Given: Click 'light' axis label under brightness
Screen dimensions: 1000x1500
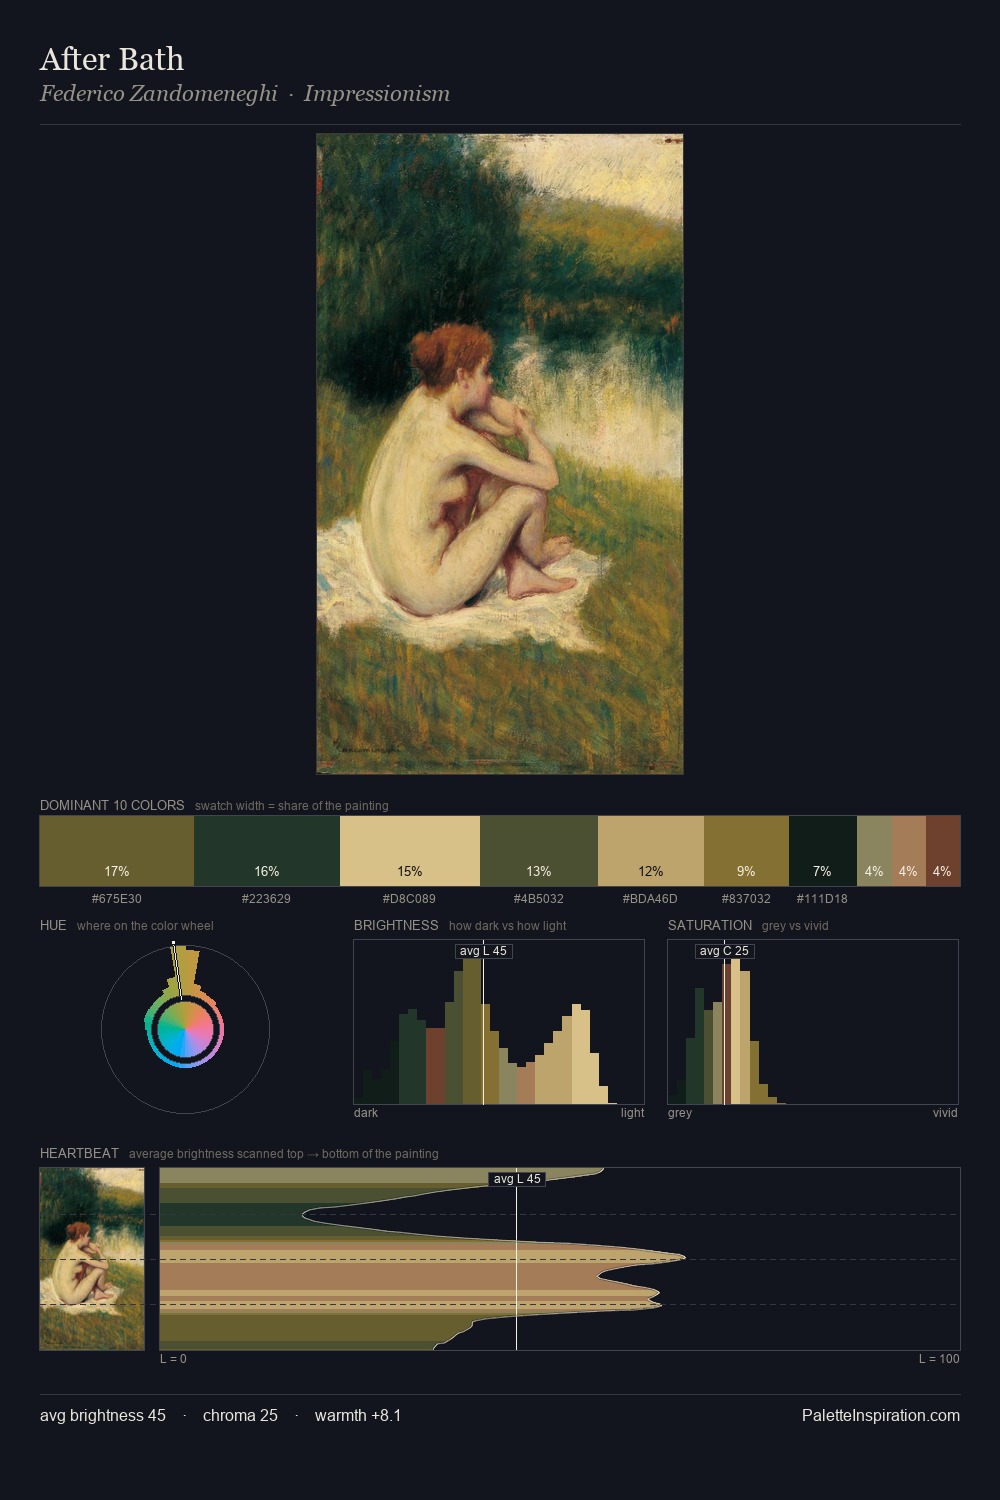Looking at the screenshot, I should (x=632, y=1113).
